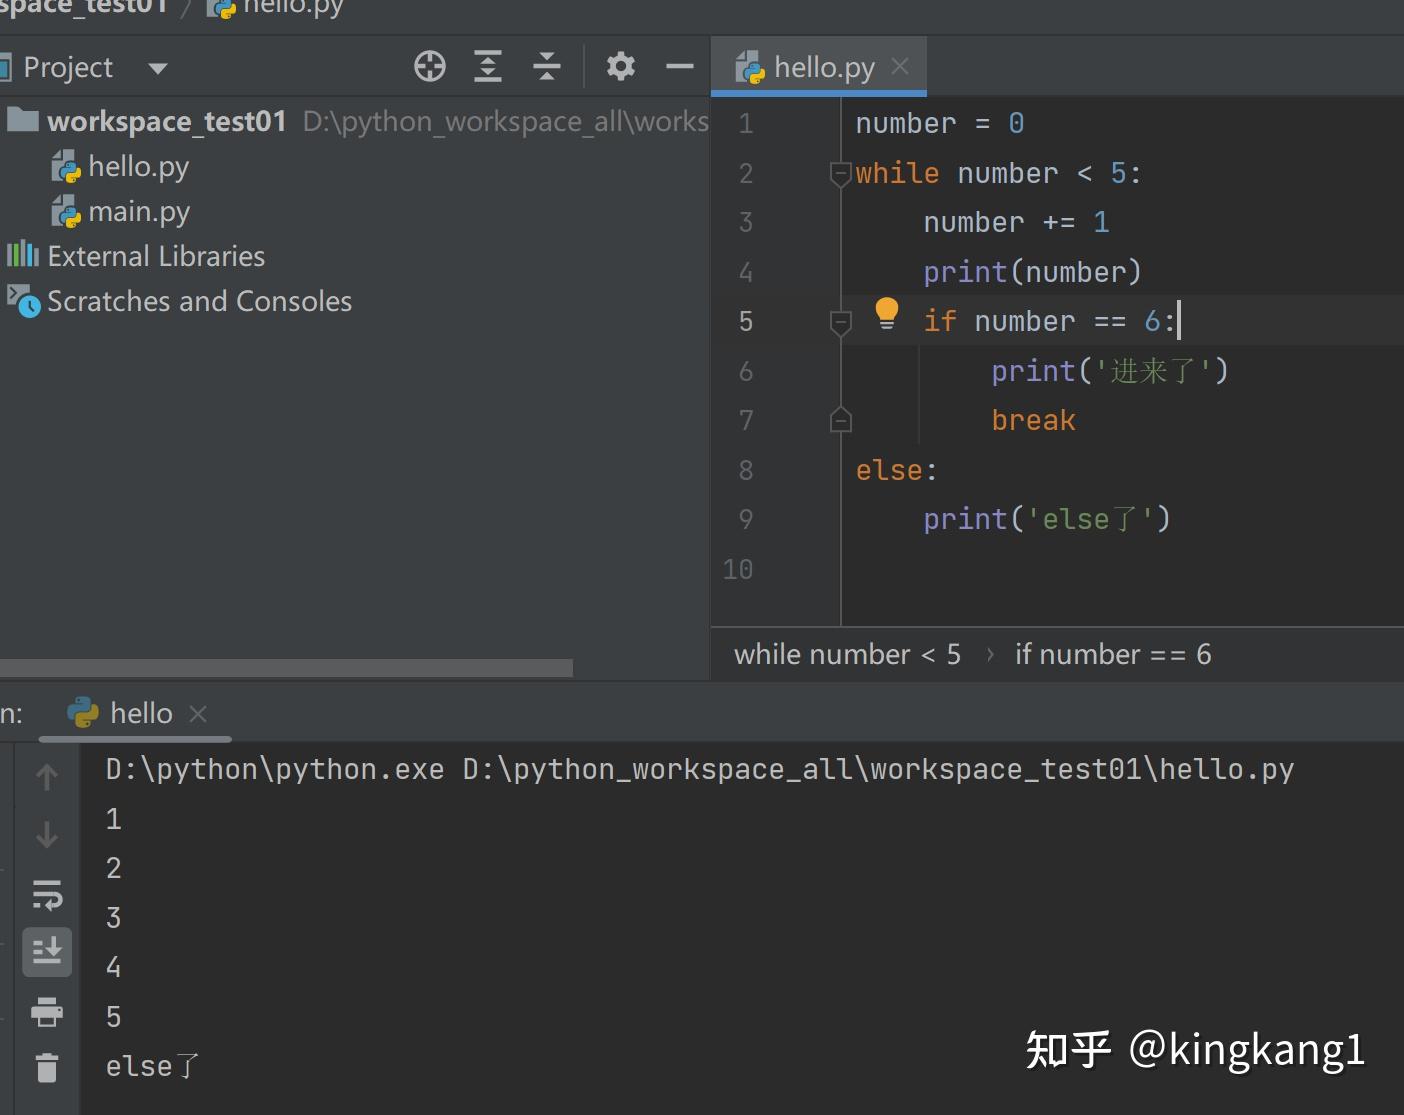Click the yellow lightbulb intention icon

pyautogui.click(x=886, y=312)
